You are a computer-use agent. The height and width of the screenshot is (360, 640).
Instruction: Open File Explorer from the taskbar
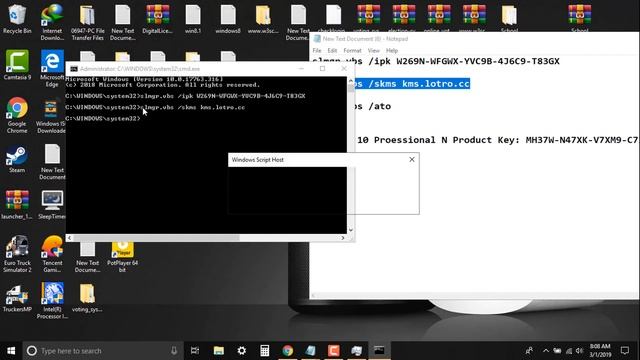point(219,351)
